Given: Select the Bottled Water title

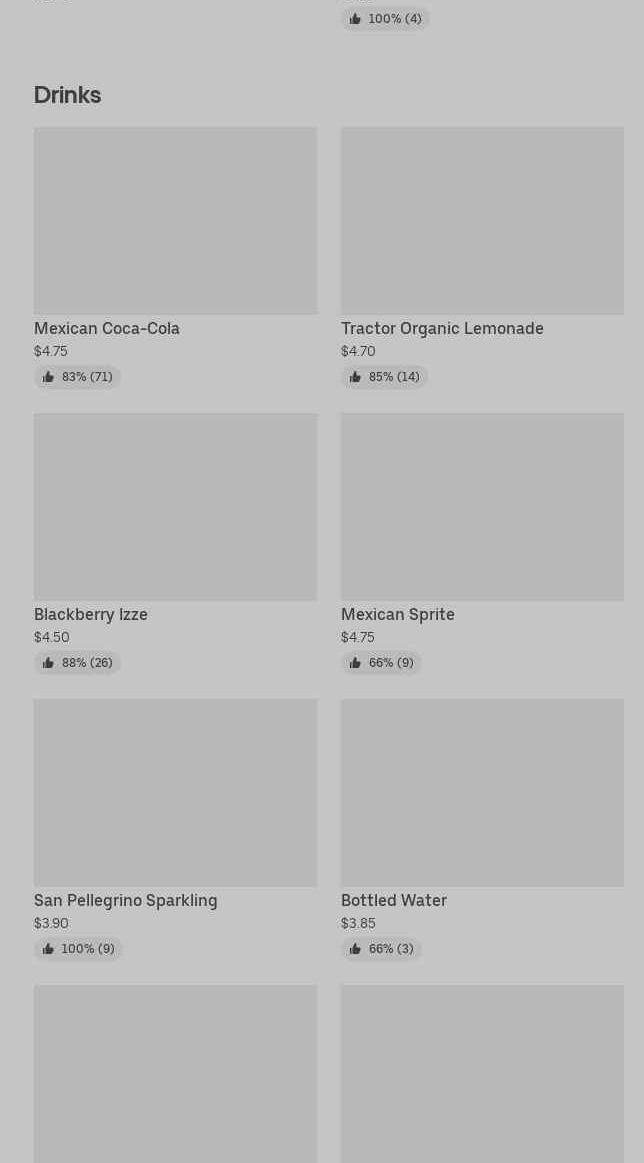Looking at the screenshot, I should coord(394,900).
